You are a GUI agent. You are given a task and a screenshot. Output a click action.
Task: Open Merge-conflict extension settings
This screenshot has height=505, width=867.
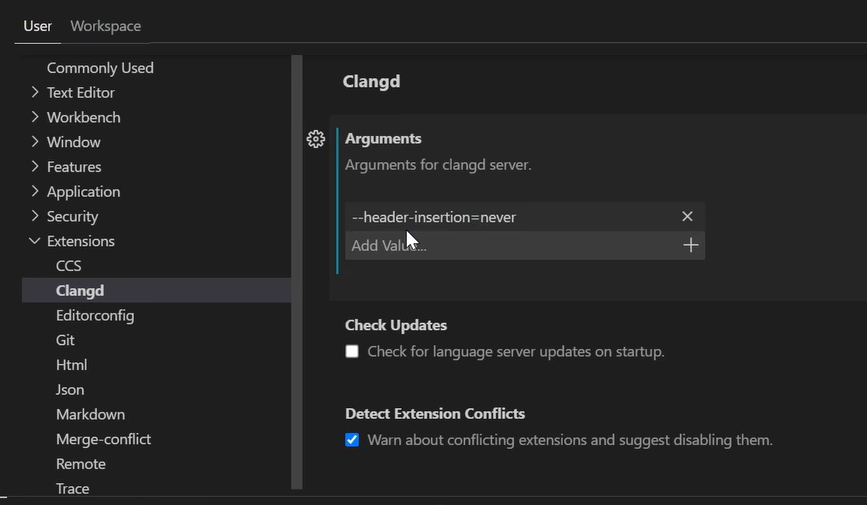(103, 439)
